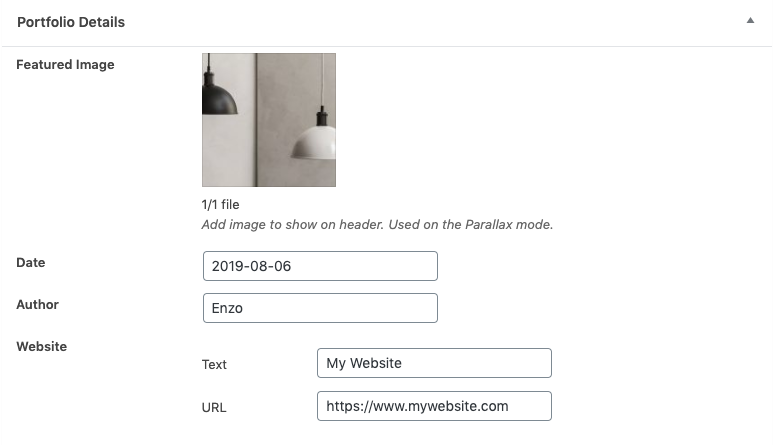Screen dimensions: 776x445
Task: Click the Portfolio Details heading
Action: pos(71,22)
